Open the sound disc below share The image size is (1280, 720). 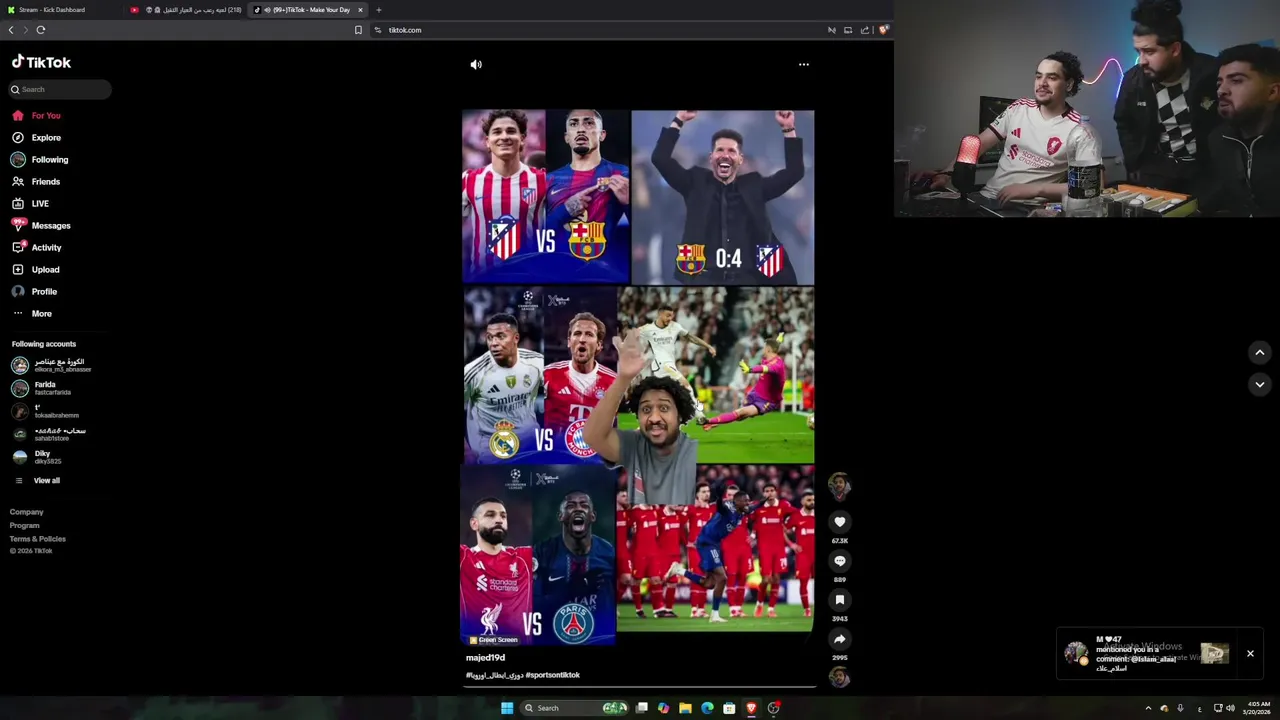pyautogui.click(x=839, y=678)
